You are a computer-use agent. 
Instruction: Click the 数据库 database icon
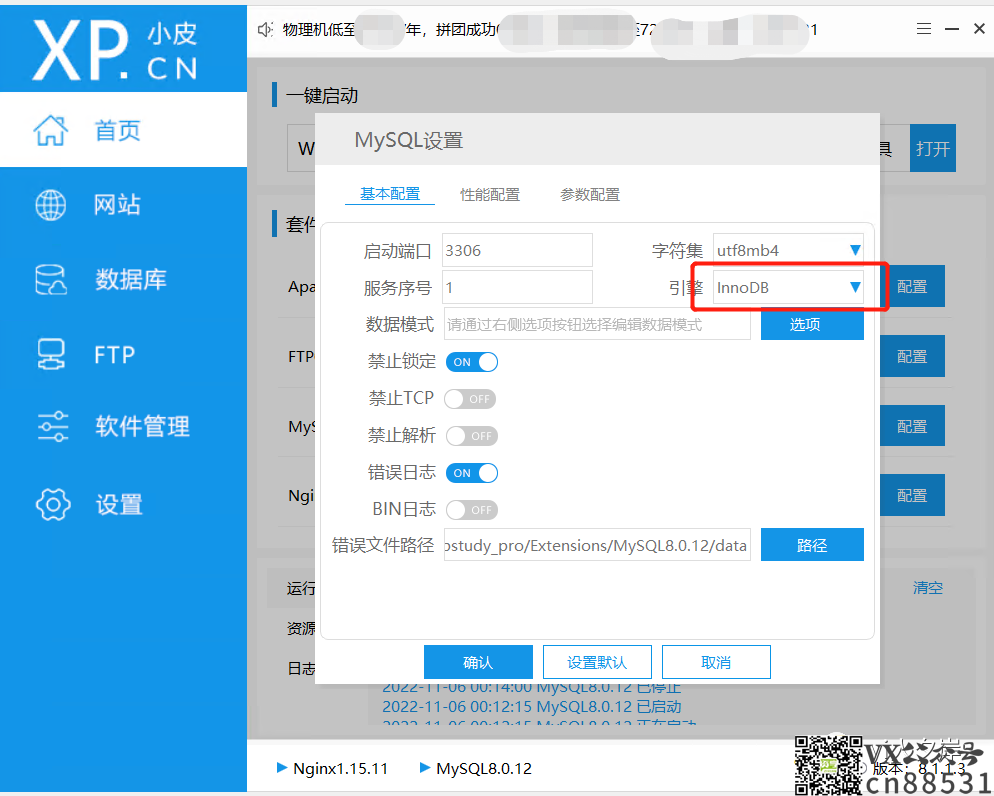[x=51, y=279]
